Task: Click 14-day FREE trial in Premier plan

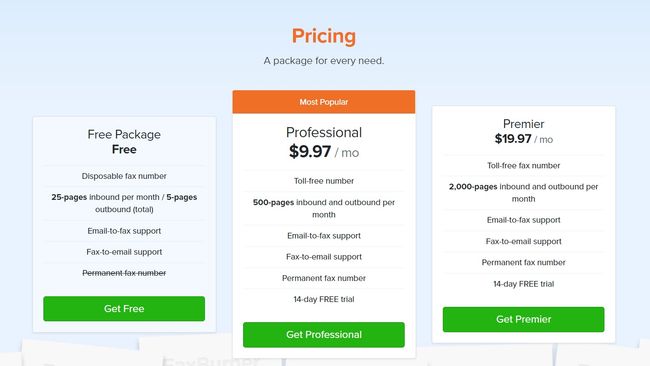Action: click(524, 284)
